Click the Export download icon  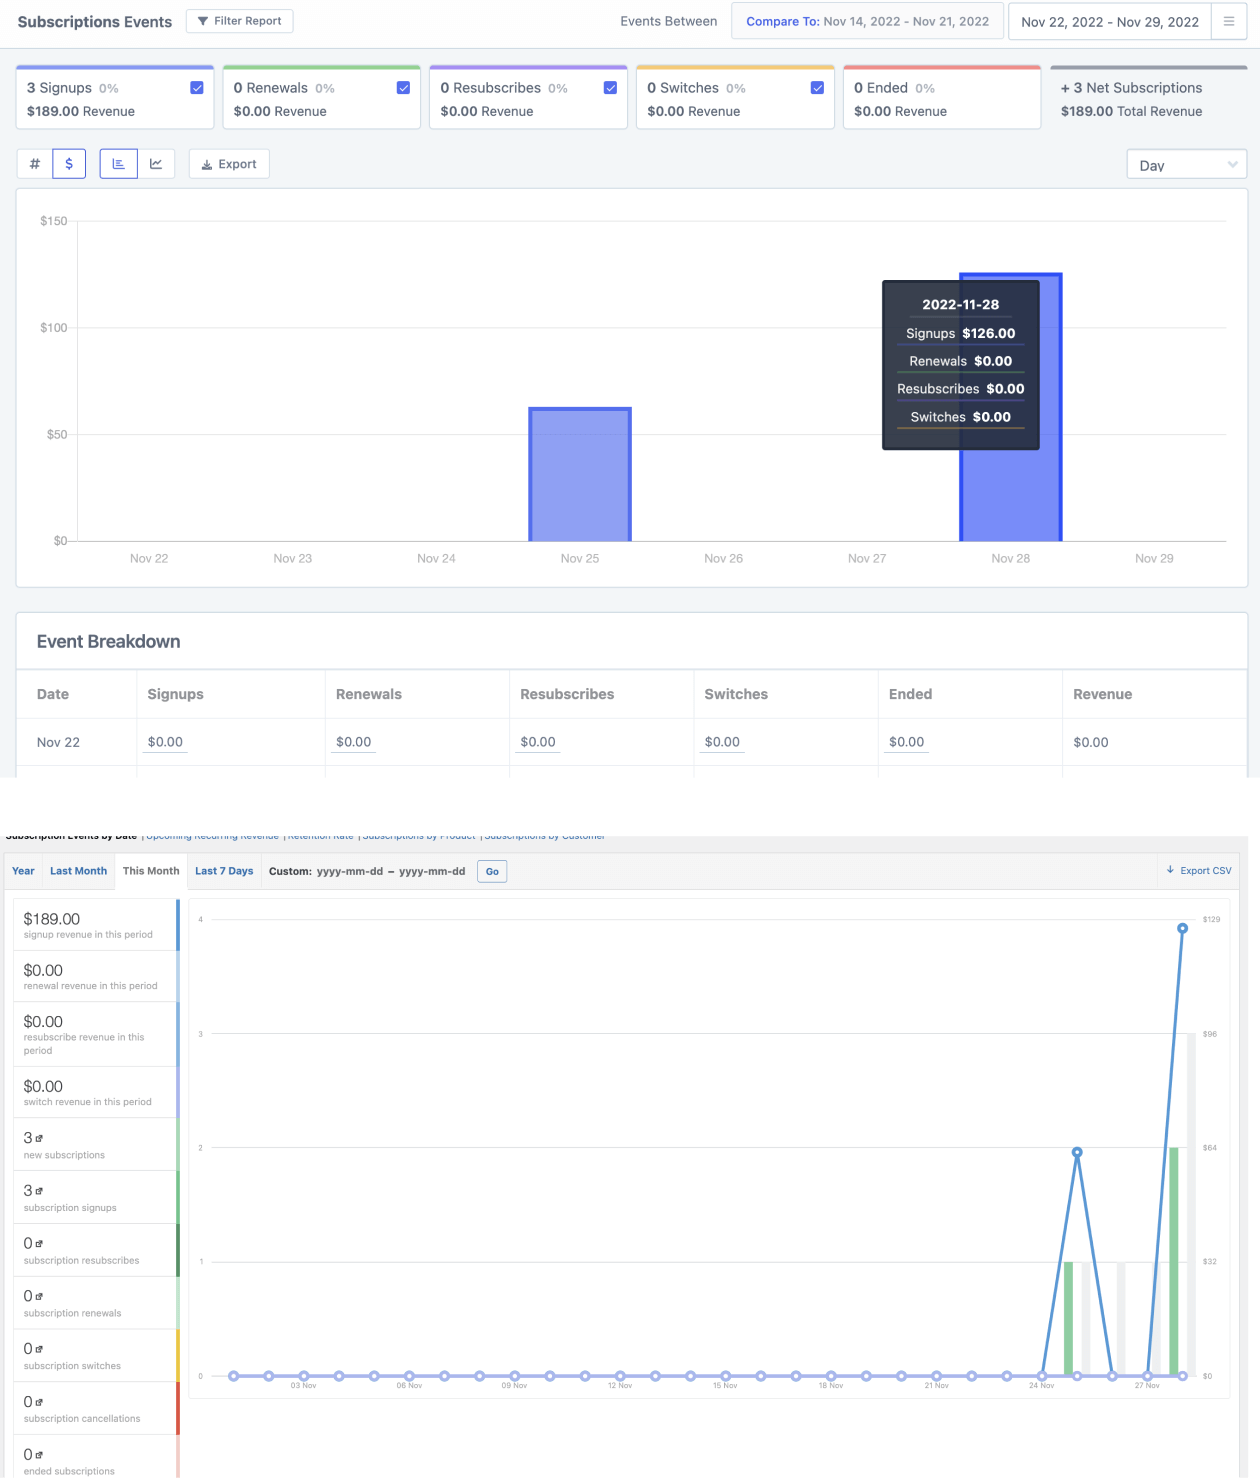click(206, 164)
